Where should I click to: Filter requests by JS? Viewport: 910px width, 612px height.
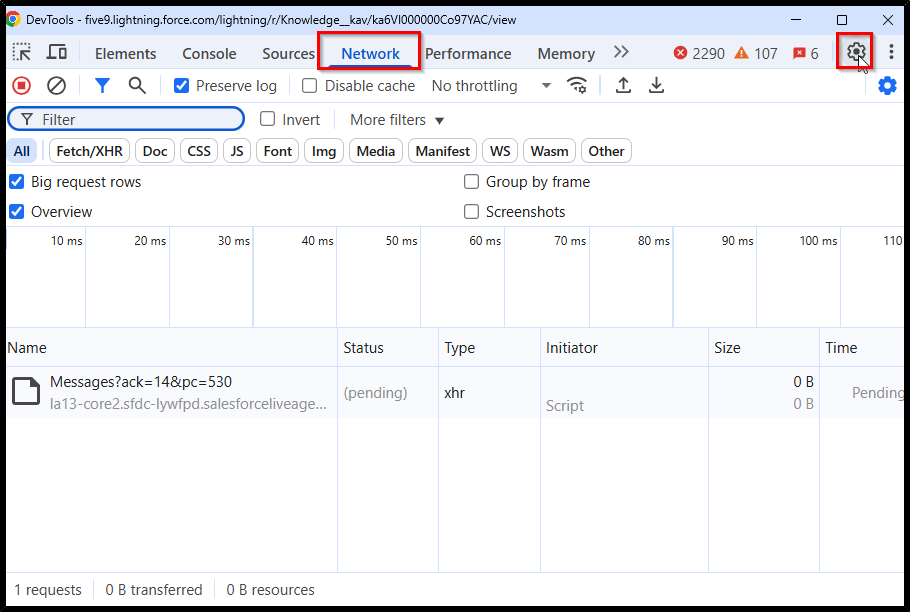[237, 151]
